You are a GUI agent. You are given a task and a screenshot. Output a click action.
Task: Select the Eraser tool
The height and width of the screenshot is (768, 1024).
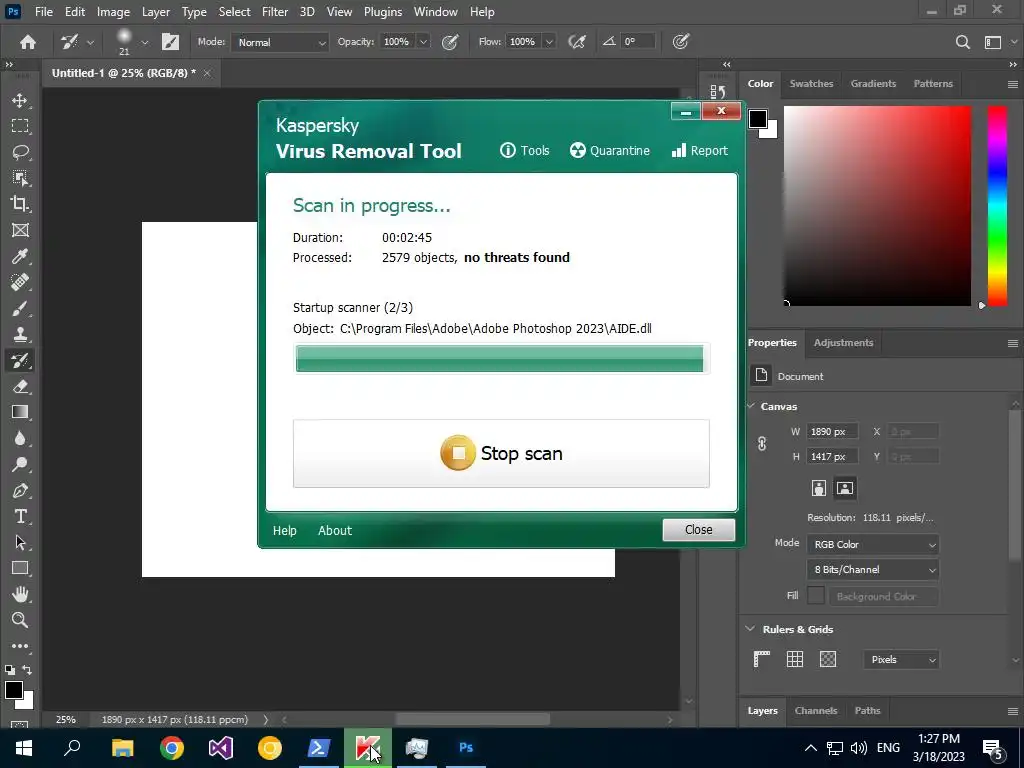coord(20,386)
